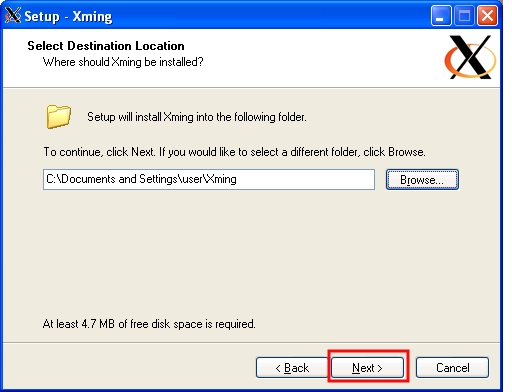Go back with the Back button
Viewport: 512px width, 392px height.
292,368
